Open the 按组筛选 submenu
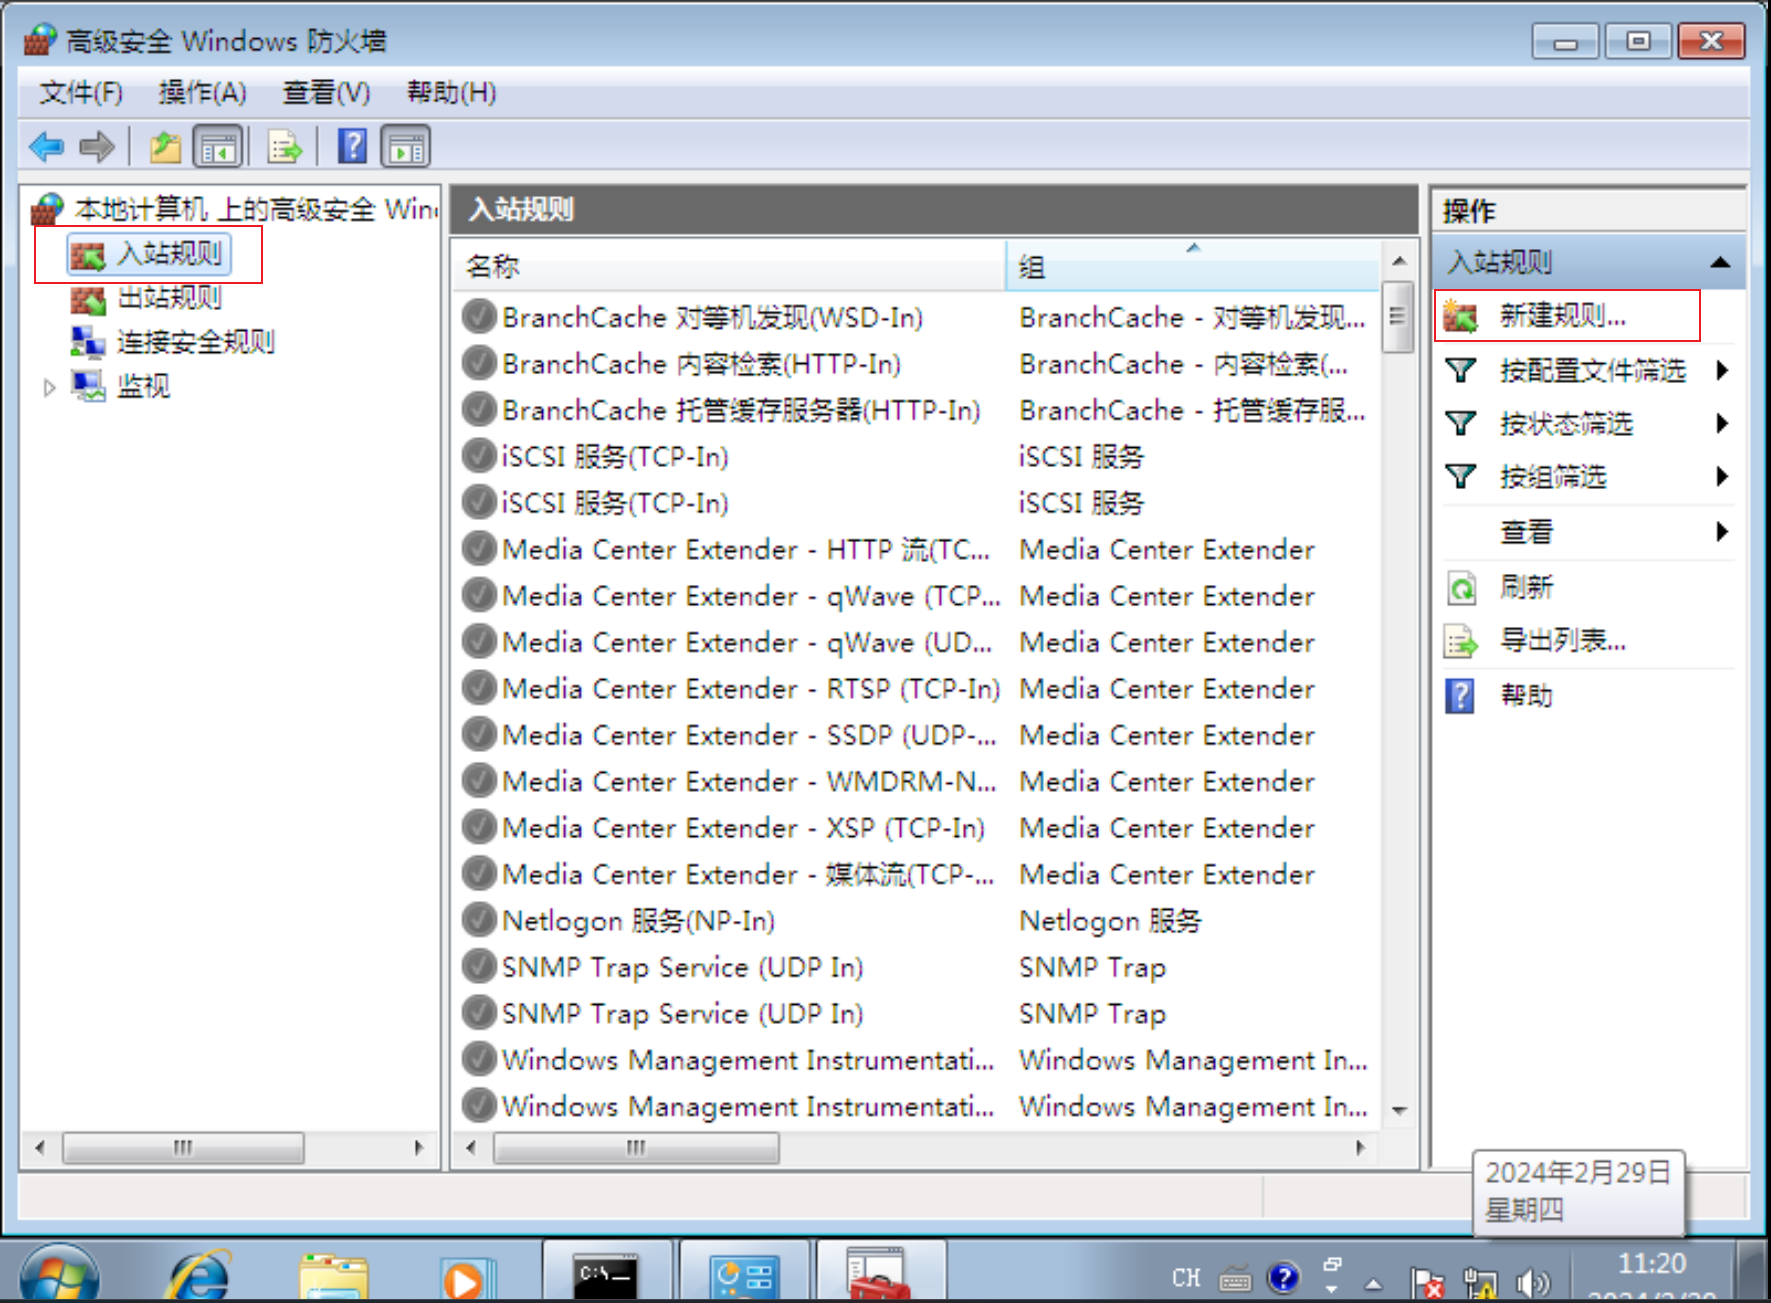 coord(1587,477)
